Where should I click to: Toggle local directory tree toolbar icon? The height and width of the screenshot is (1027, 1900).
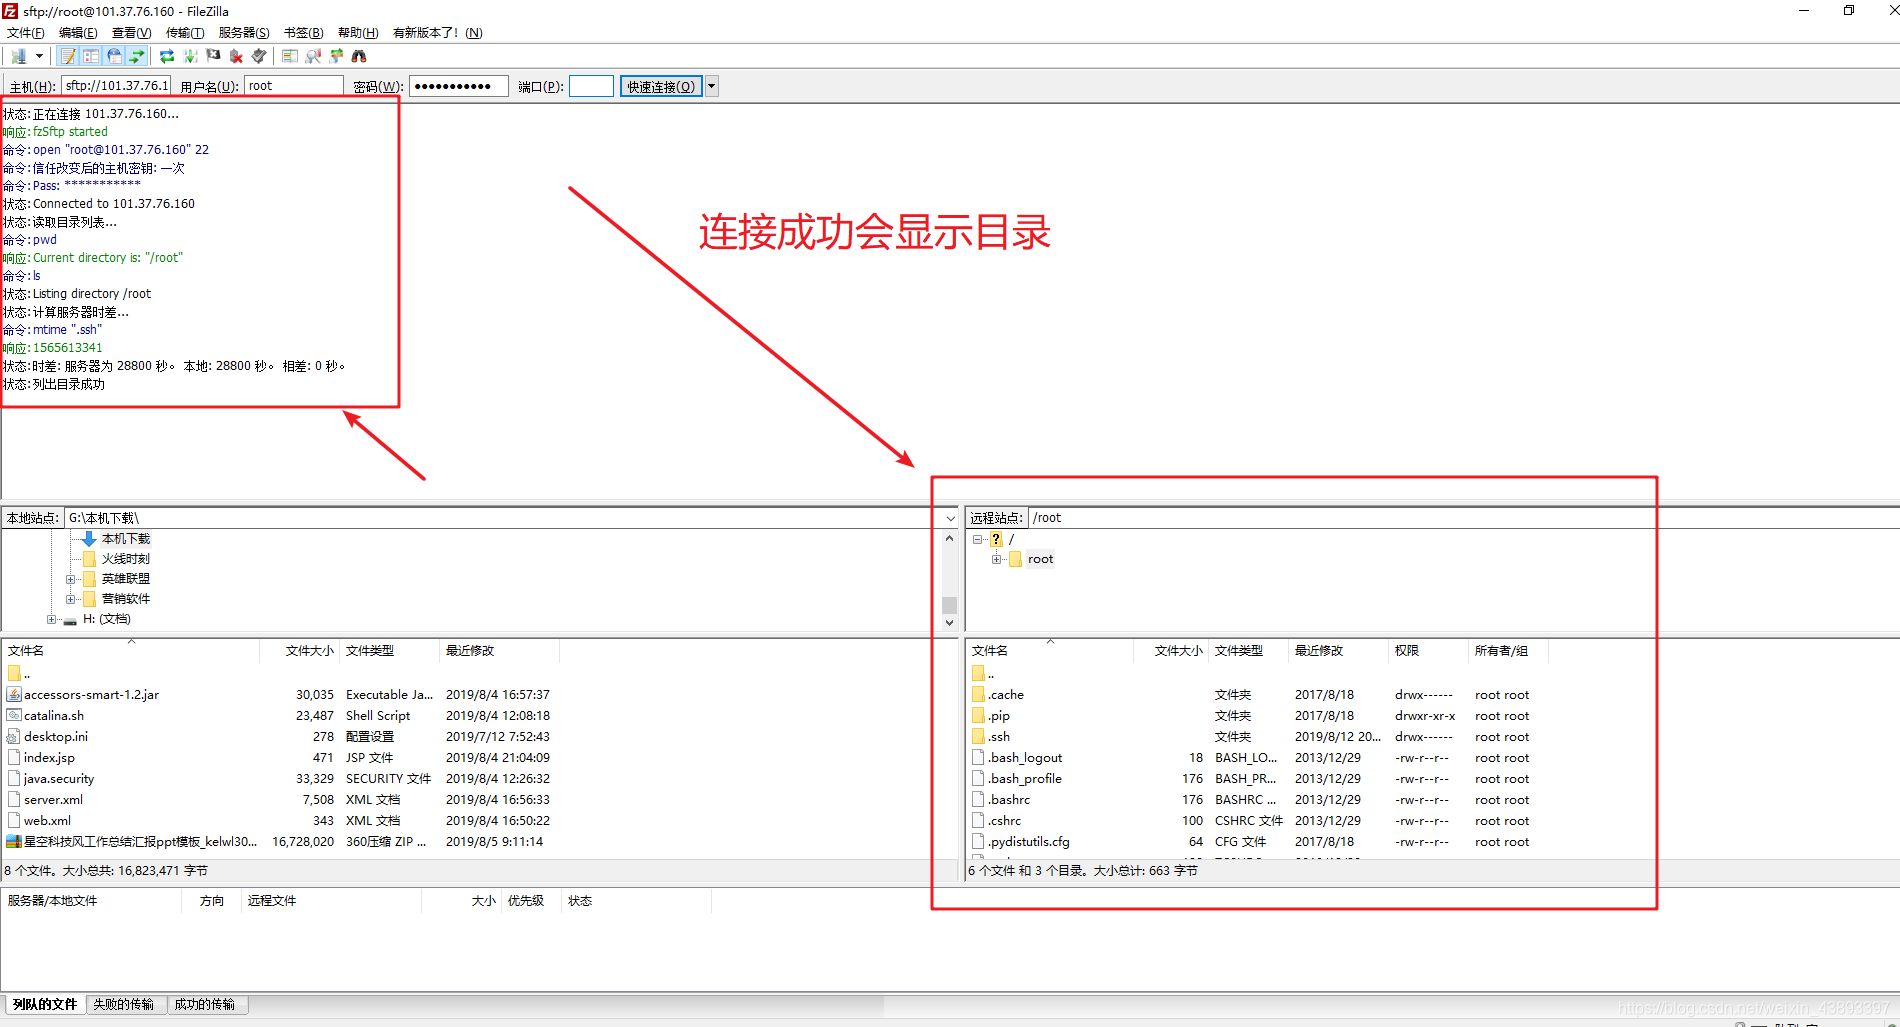[x=91, y=56]
